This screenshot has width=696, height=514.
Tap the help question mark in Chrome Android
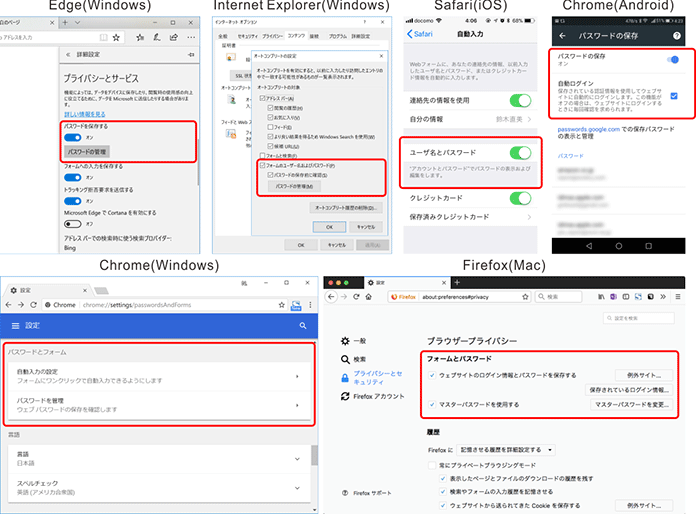(676, 36)
